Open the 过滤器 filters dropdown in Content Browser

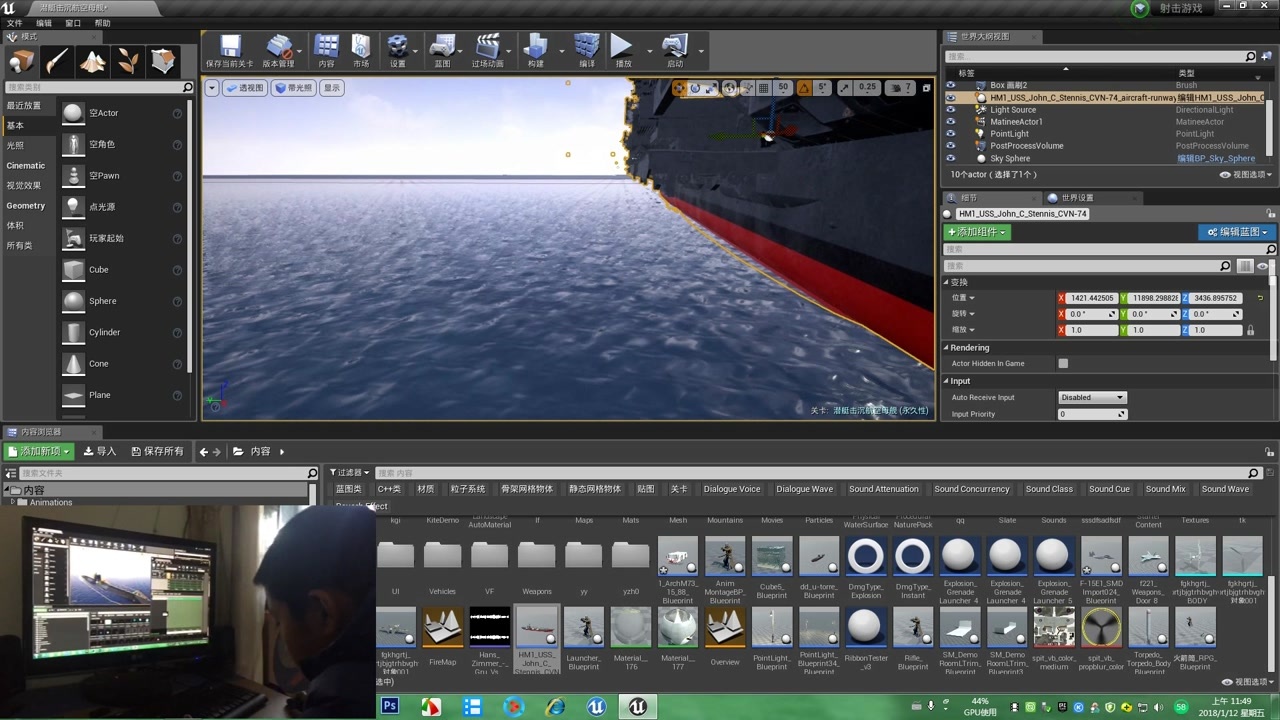[350, 473]
